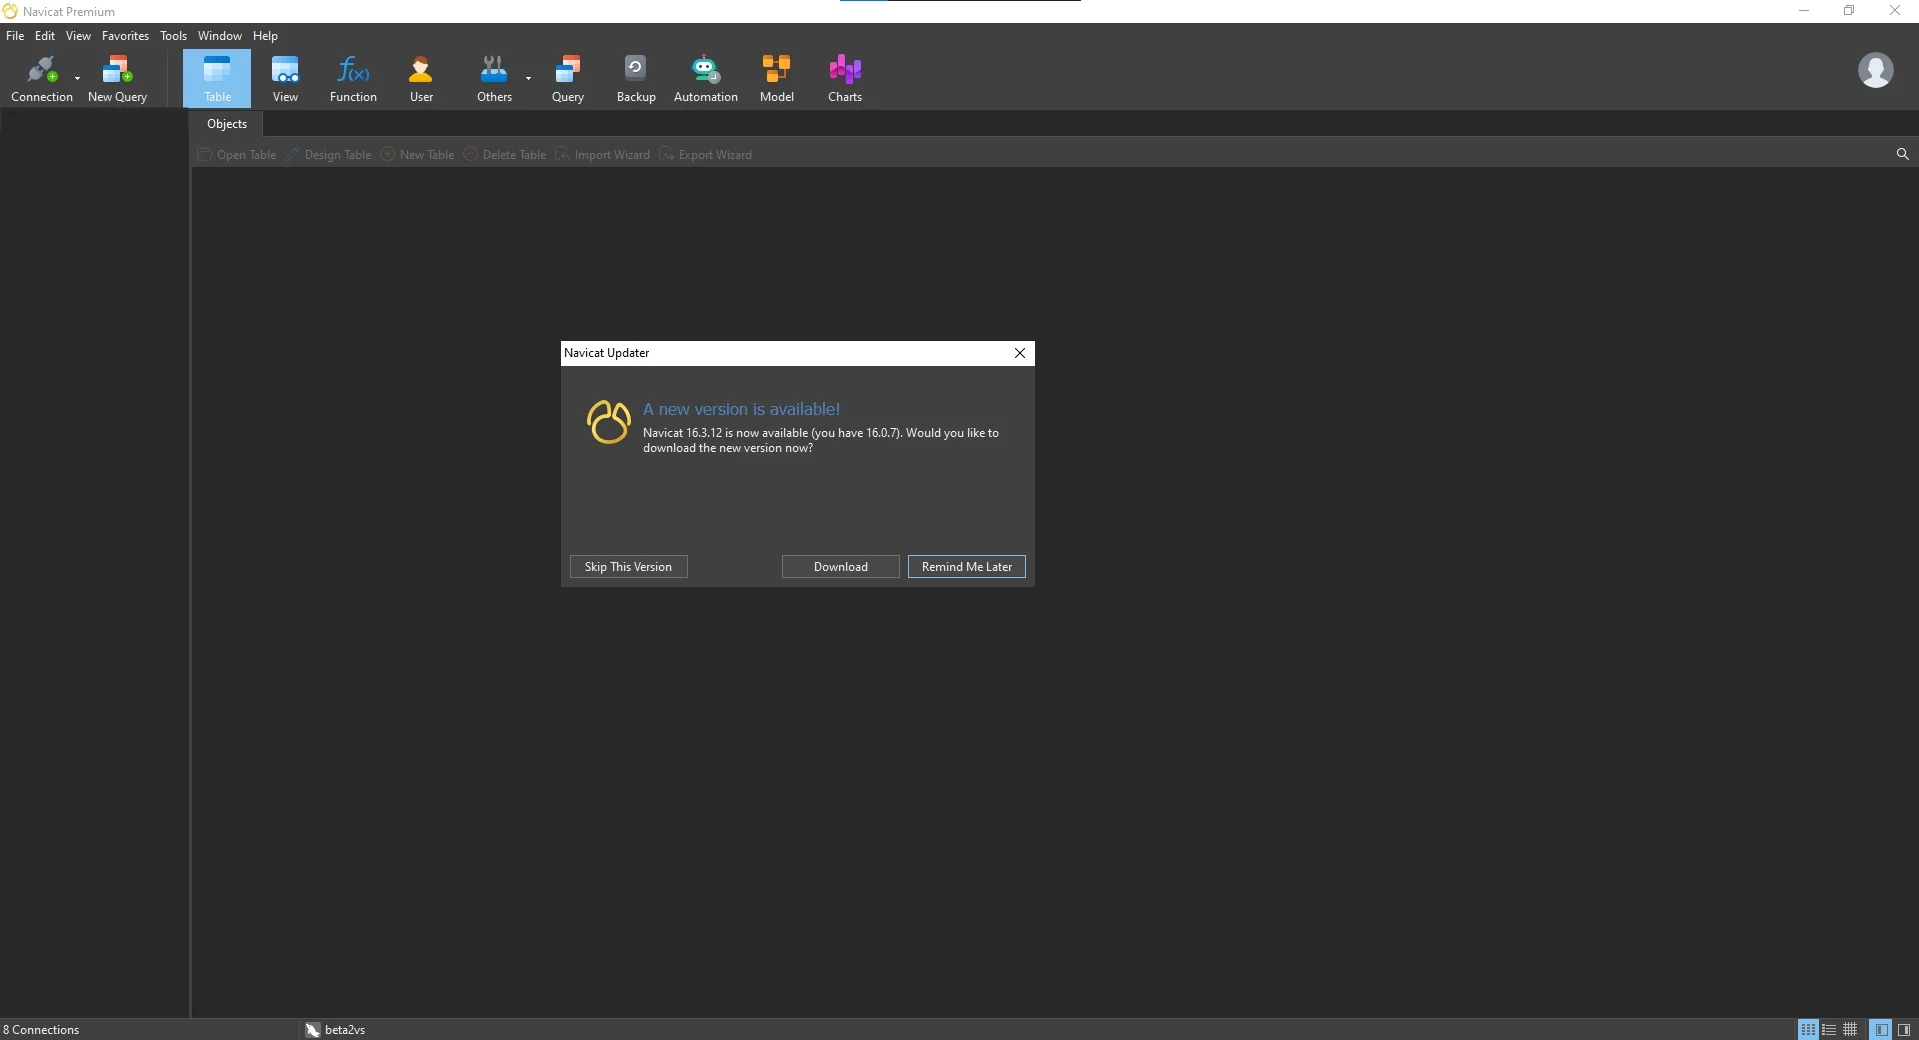Launch the Import Wizard
This screenshot has height=1040, width=1919.
click(x=602, y=155)
